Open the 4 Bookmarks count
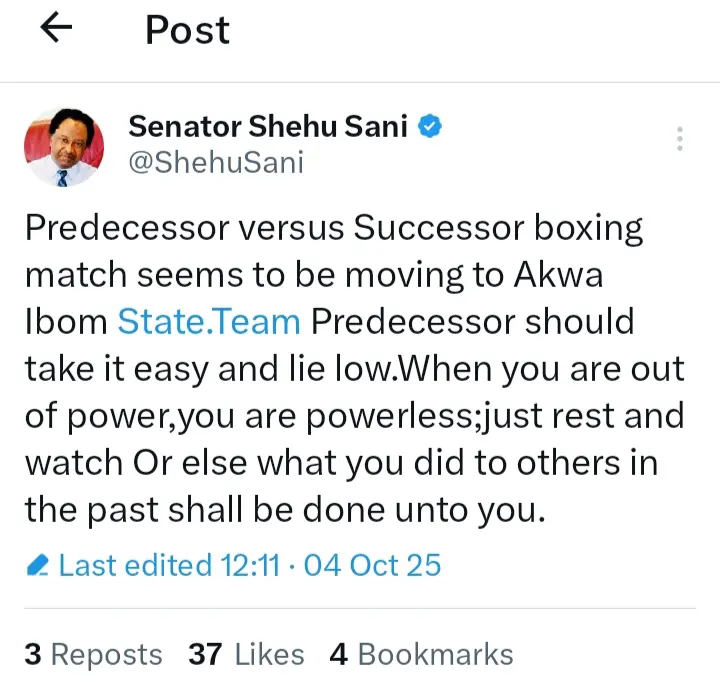The image size is (720, 693). click(421, 654)
